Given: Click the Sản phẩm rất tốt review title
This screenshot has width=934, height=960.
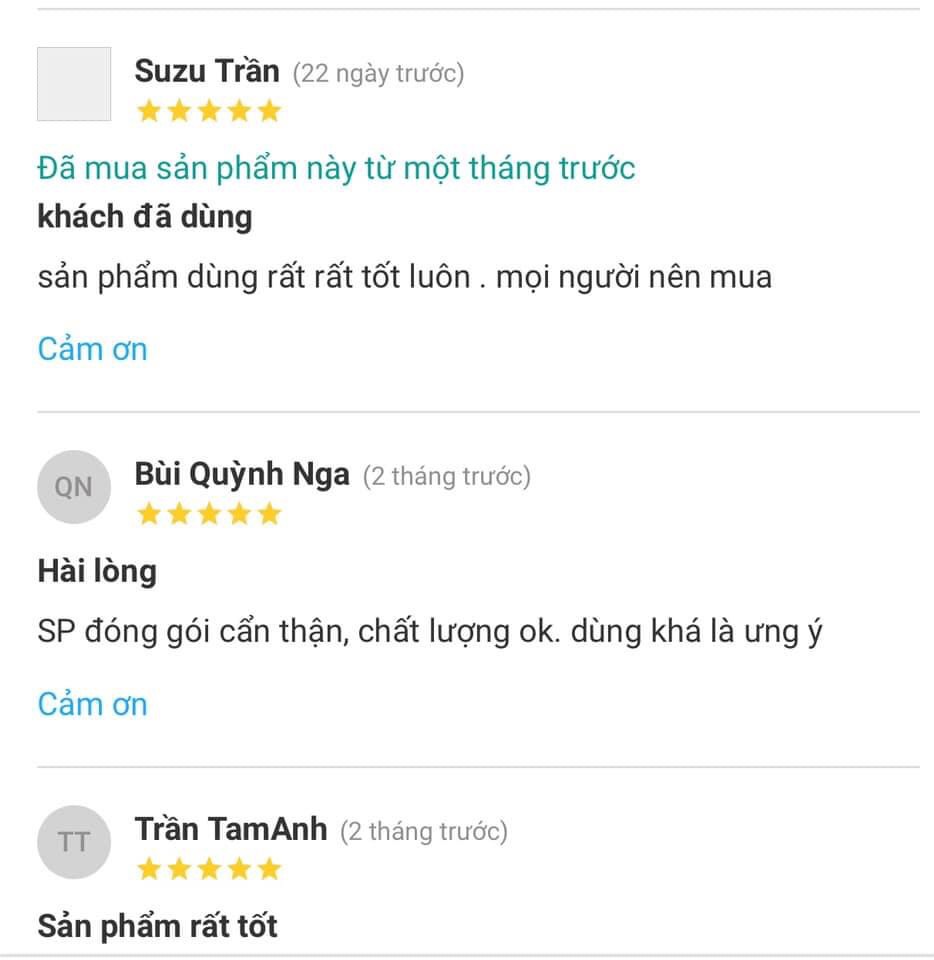Looking at the screenshot, I should tap(157, 925).
